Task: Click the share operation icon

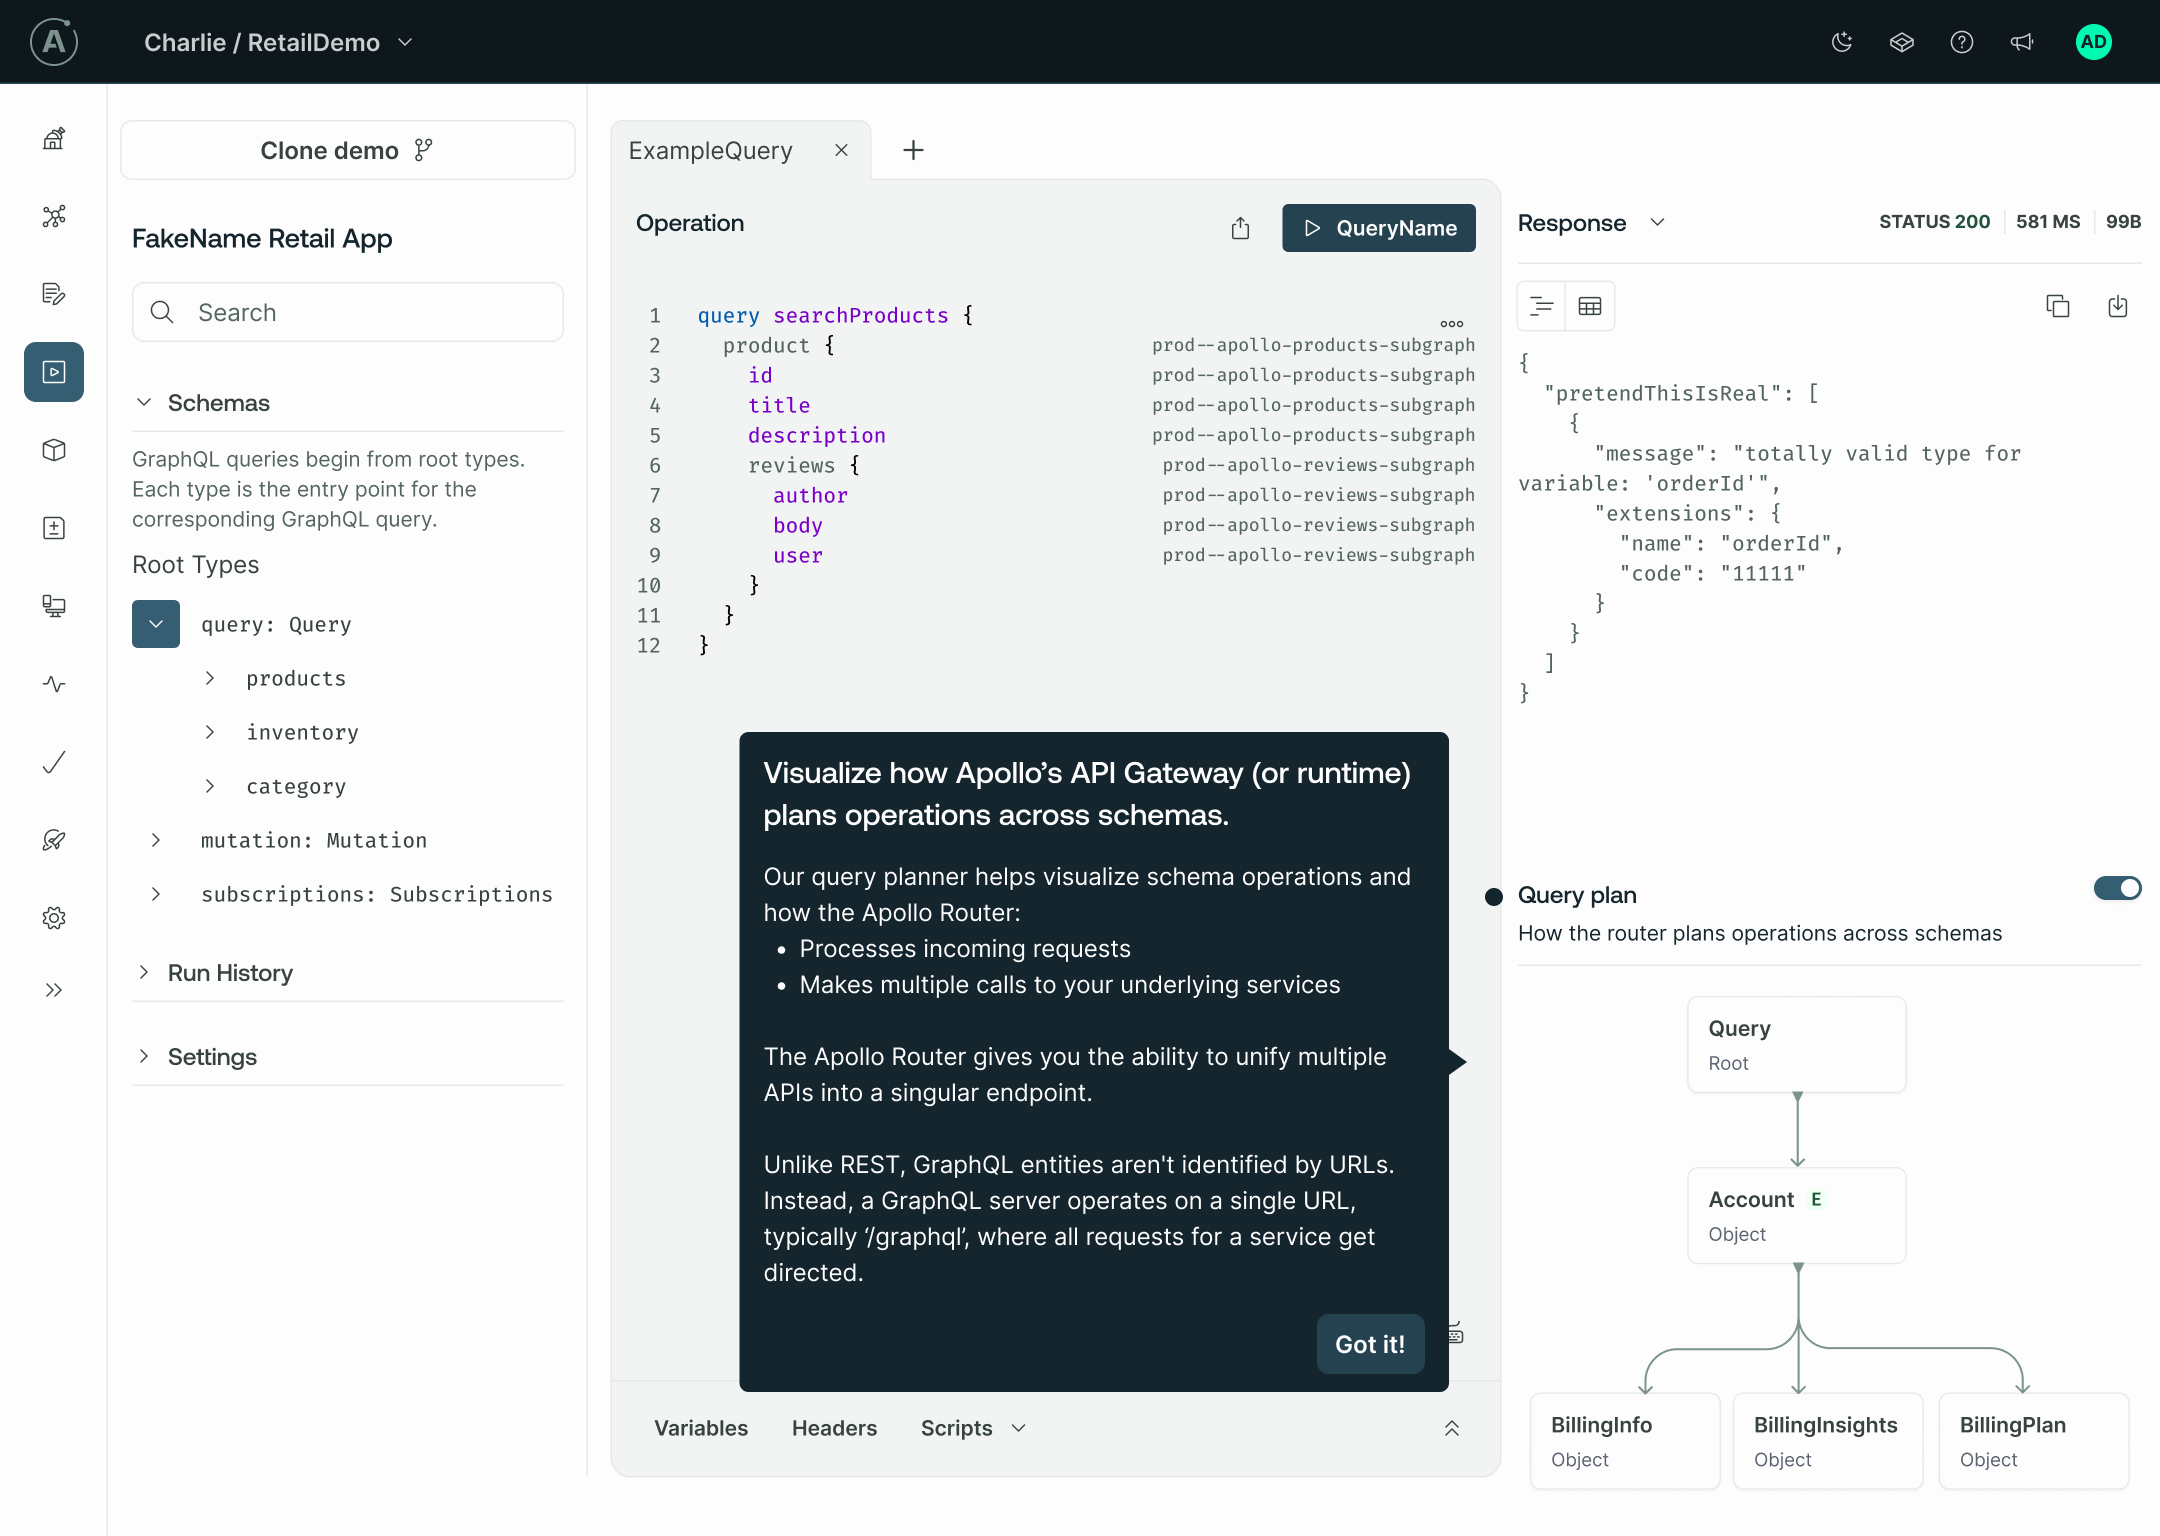Action: tap(1240, 228)
